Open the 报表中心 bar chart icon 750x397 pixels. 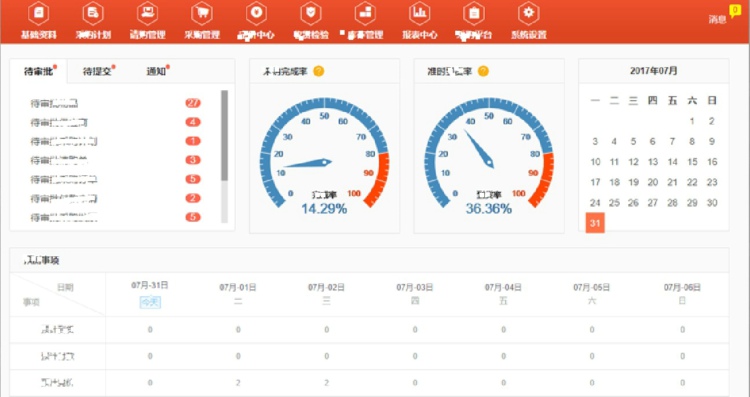[x=419, y=13]
